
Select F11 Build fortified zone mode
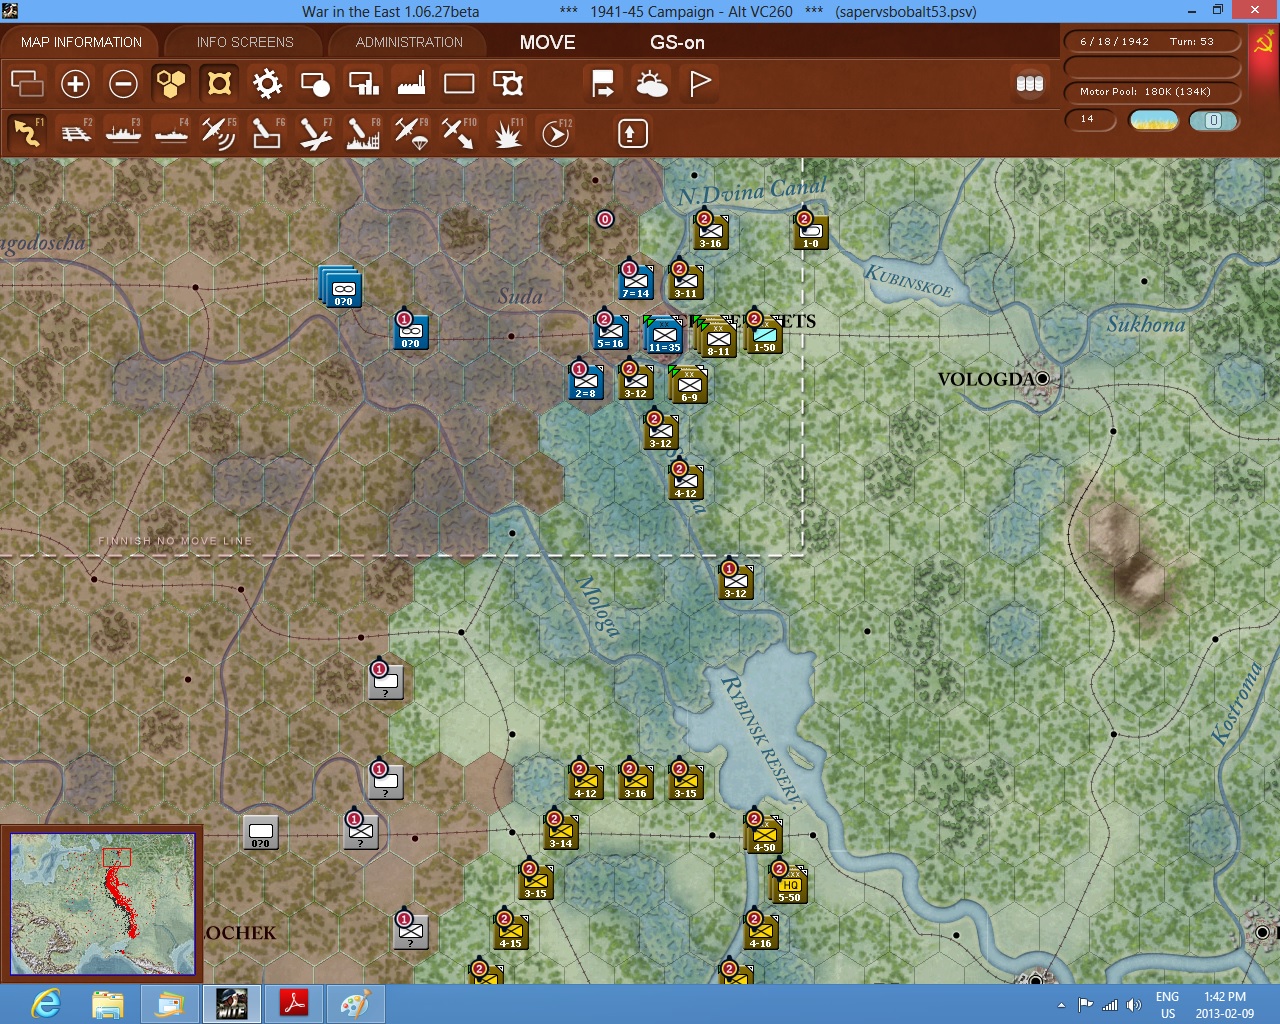pos(508,133)
